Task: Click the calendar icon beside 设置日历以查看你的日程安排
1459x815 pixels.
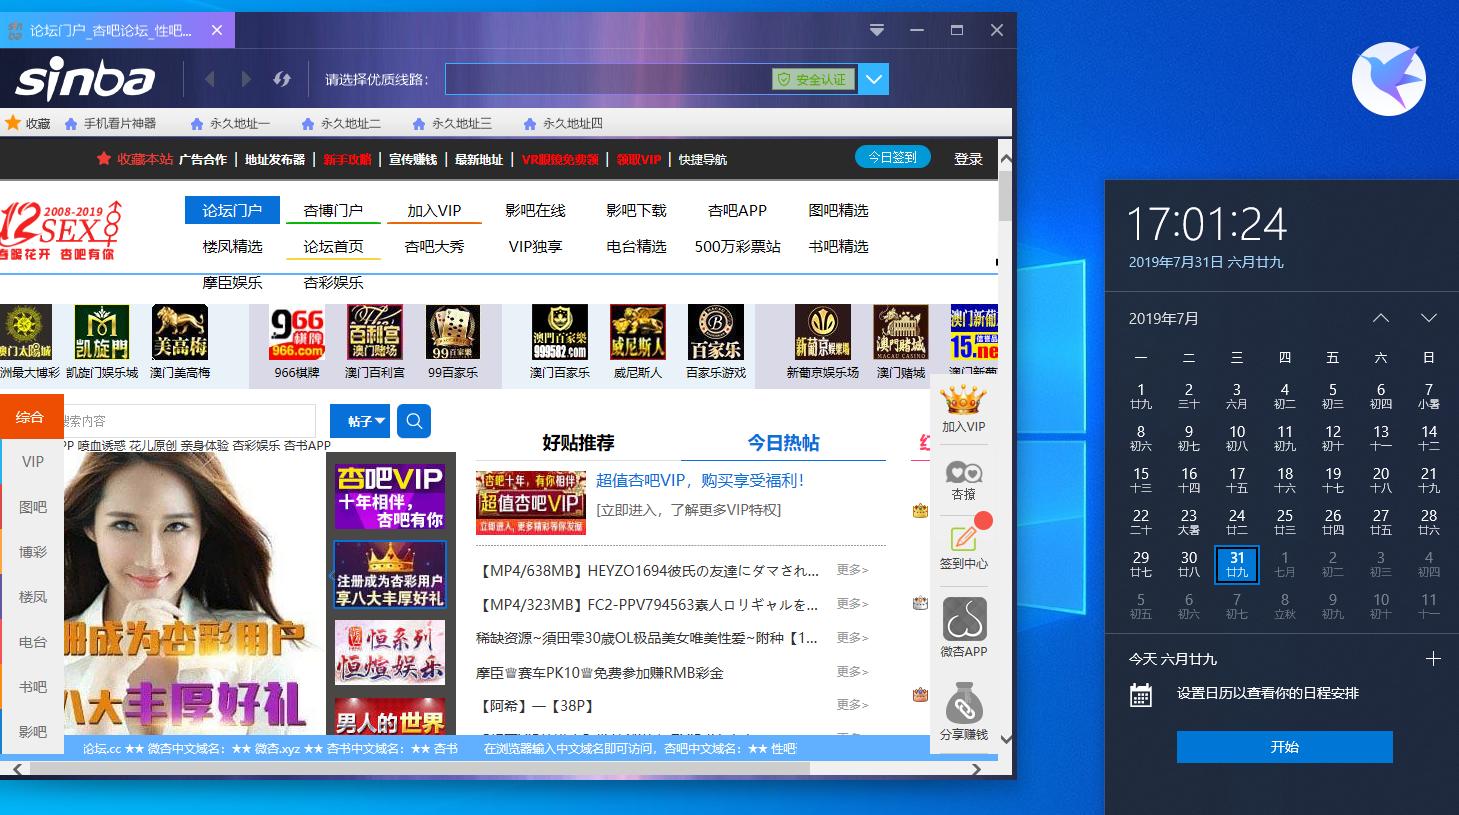Action: 1141,694
